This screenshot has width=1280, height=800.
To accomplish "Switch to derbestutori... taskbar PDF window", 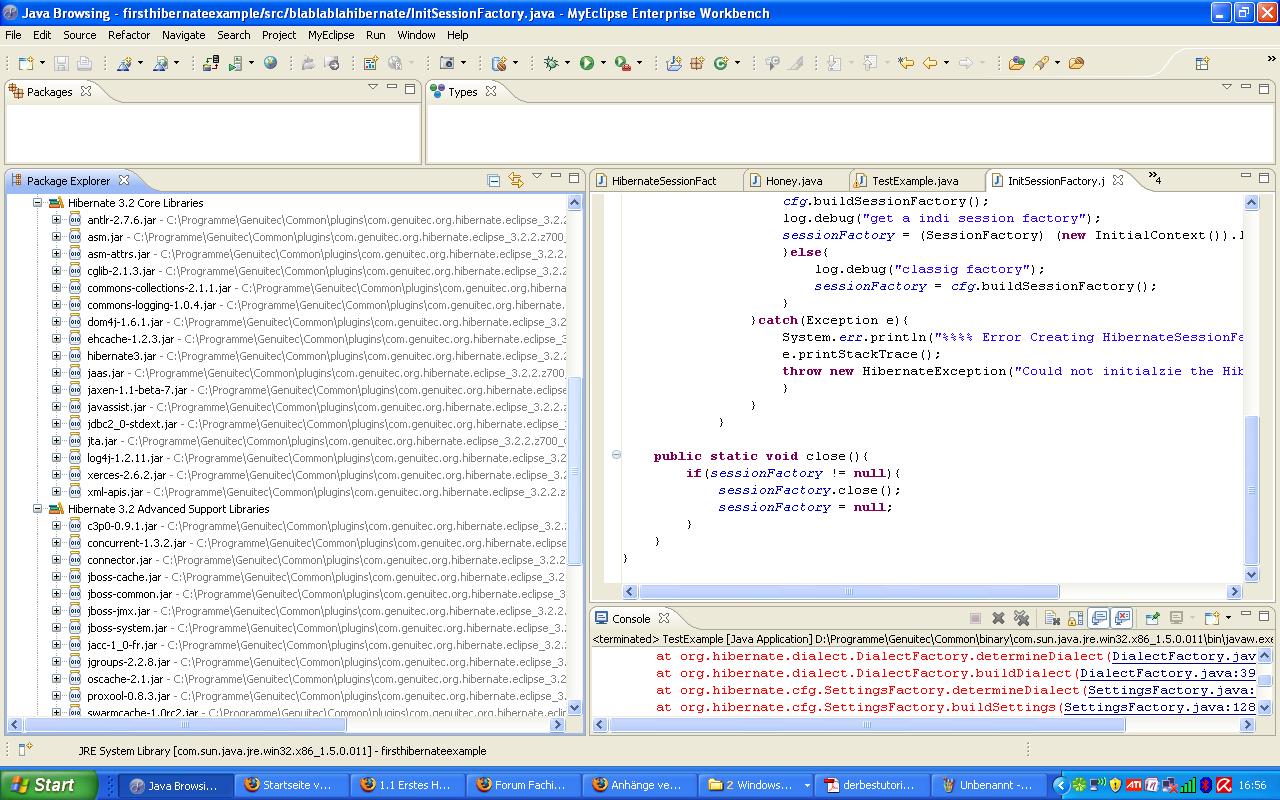I will (x=873, y=785).
